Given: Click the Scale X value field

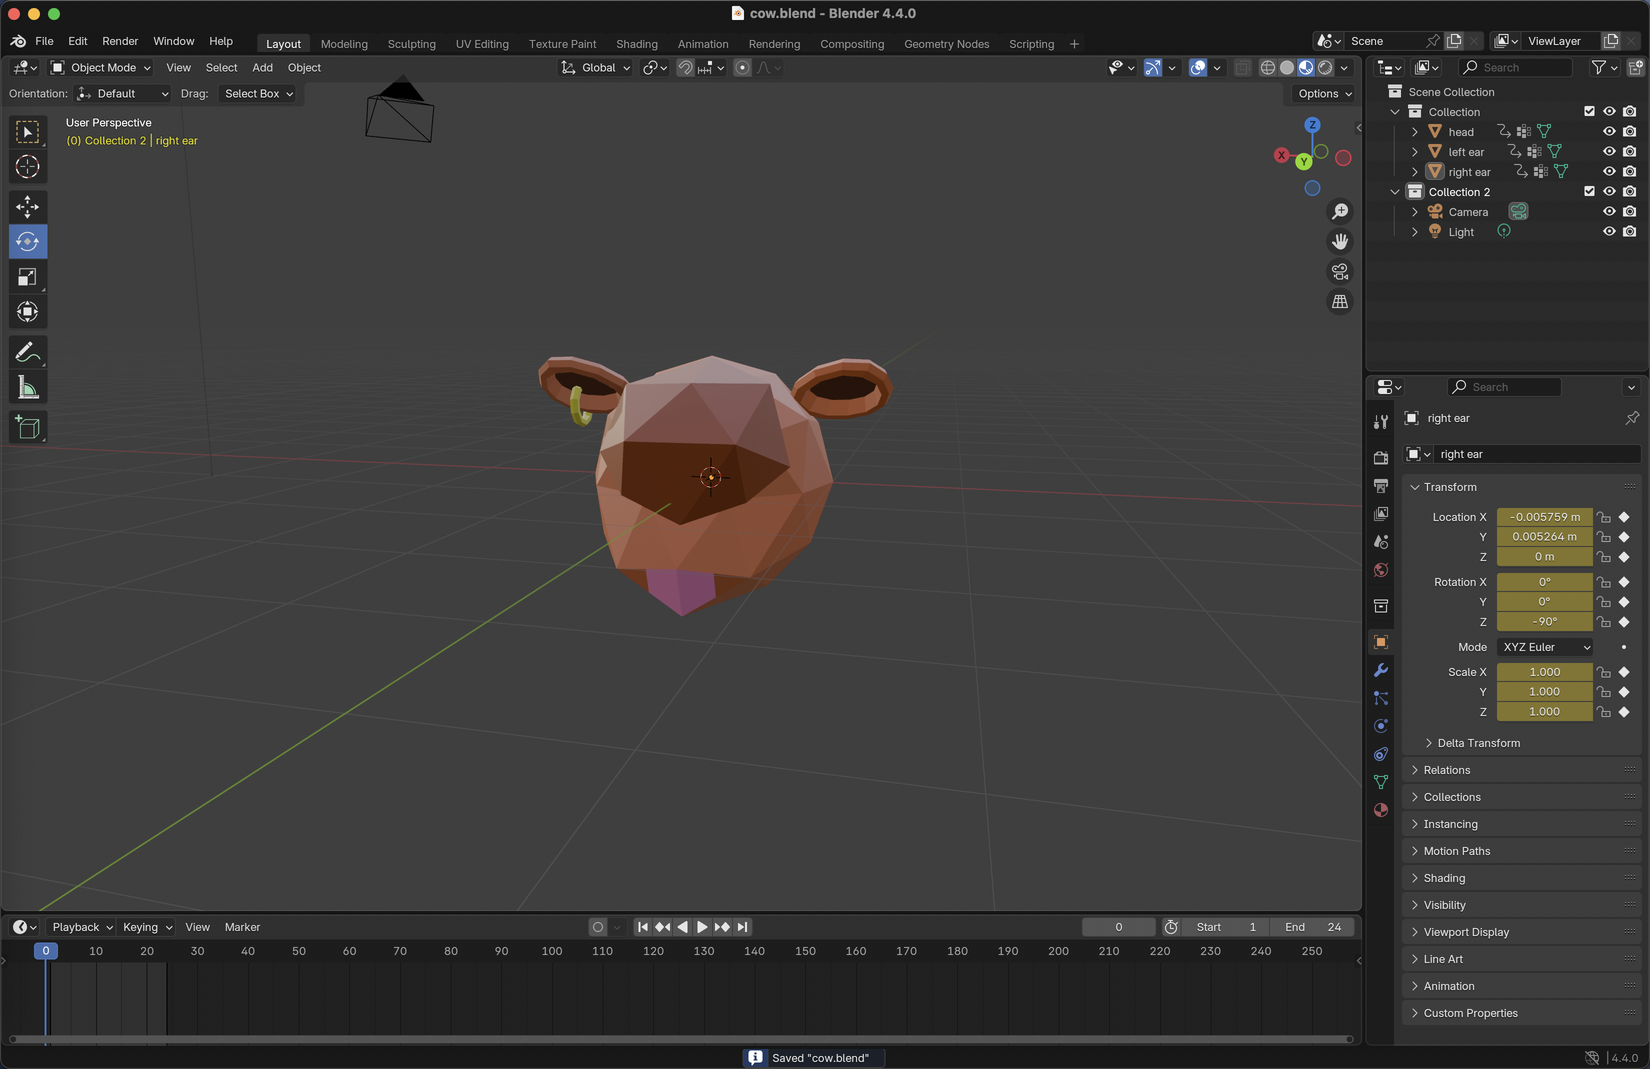Looking at the screenshot, I should 1545,672.
